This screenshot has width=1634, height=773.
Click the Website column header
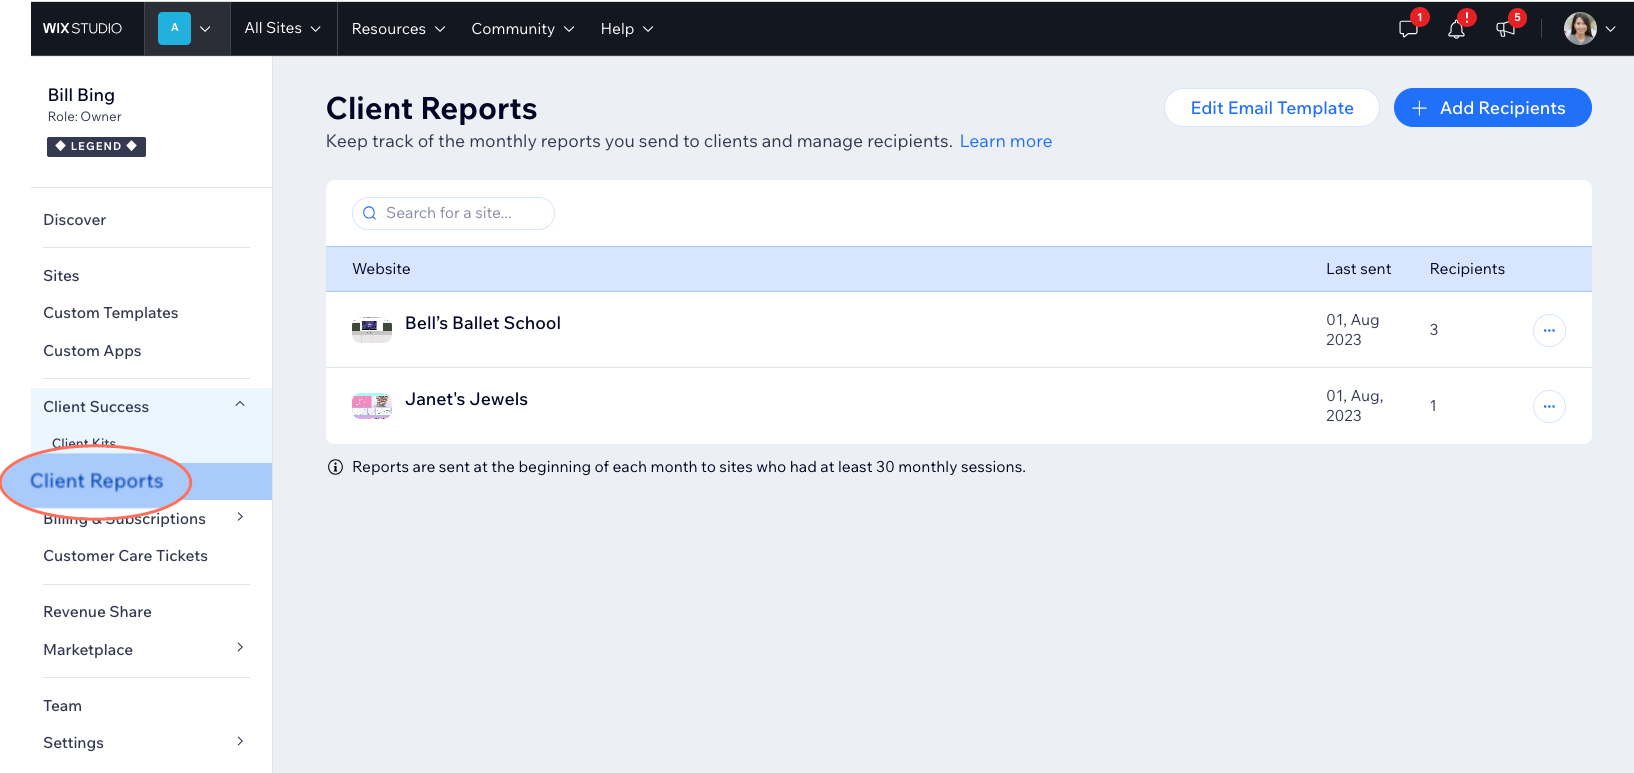tap(381, 269)
